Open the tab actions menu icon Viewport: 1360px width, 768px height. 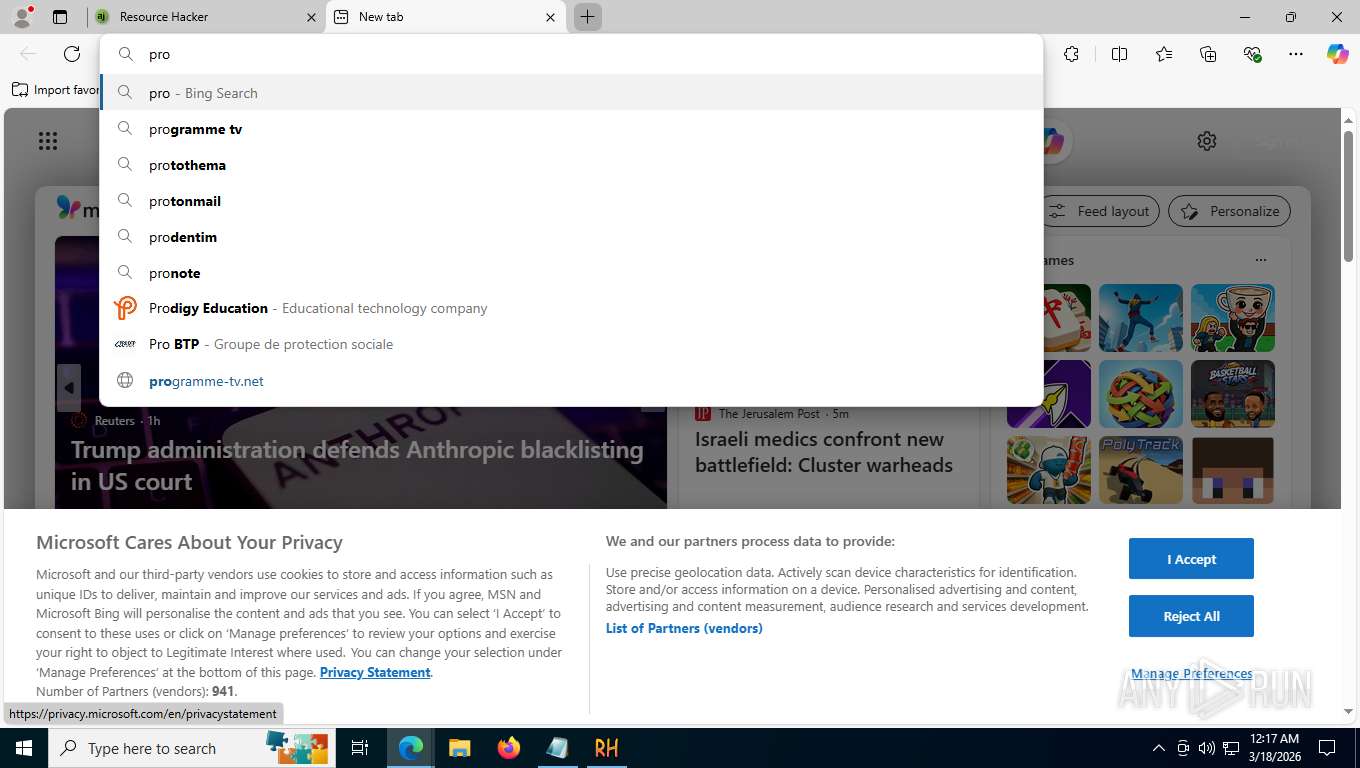point(60,17)
